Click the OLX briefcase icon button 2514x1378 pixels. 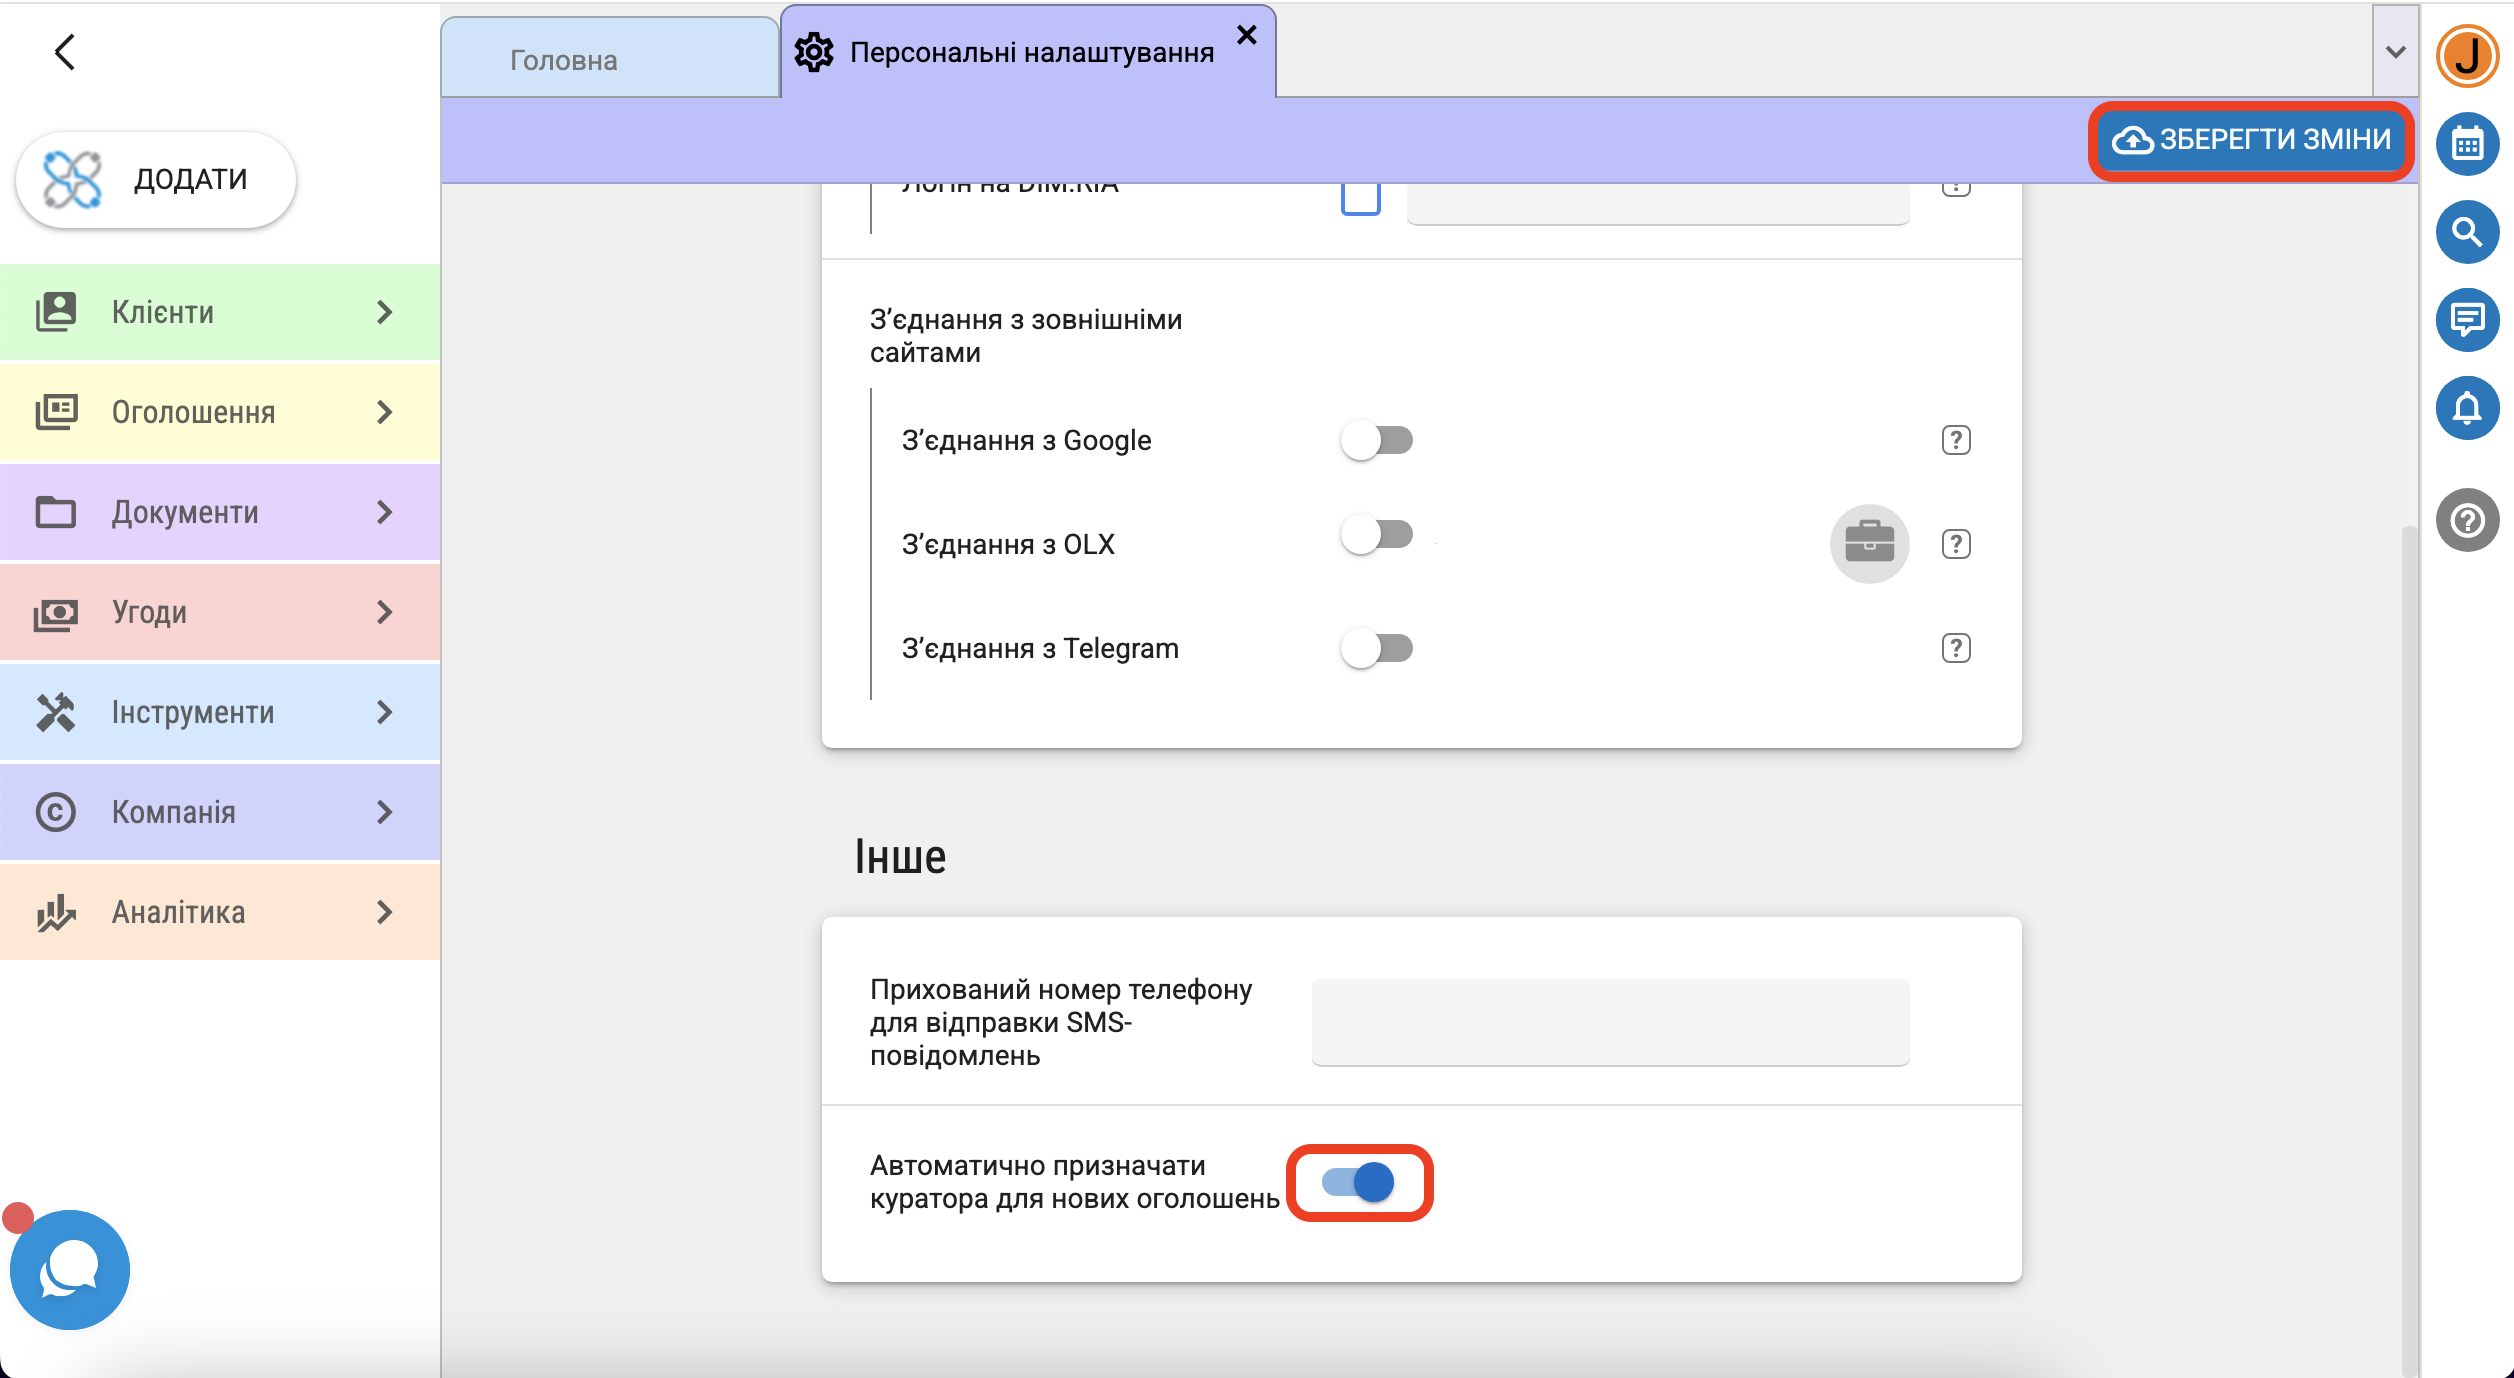[1868, 544]
